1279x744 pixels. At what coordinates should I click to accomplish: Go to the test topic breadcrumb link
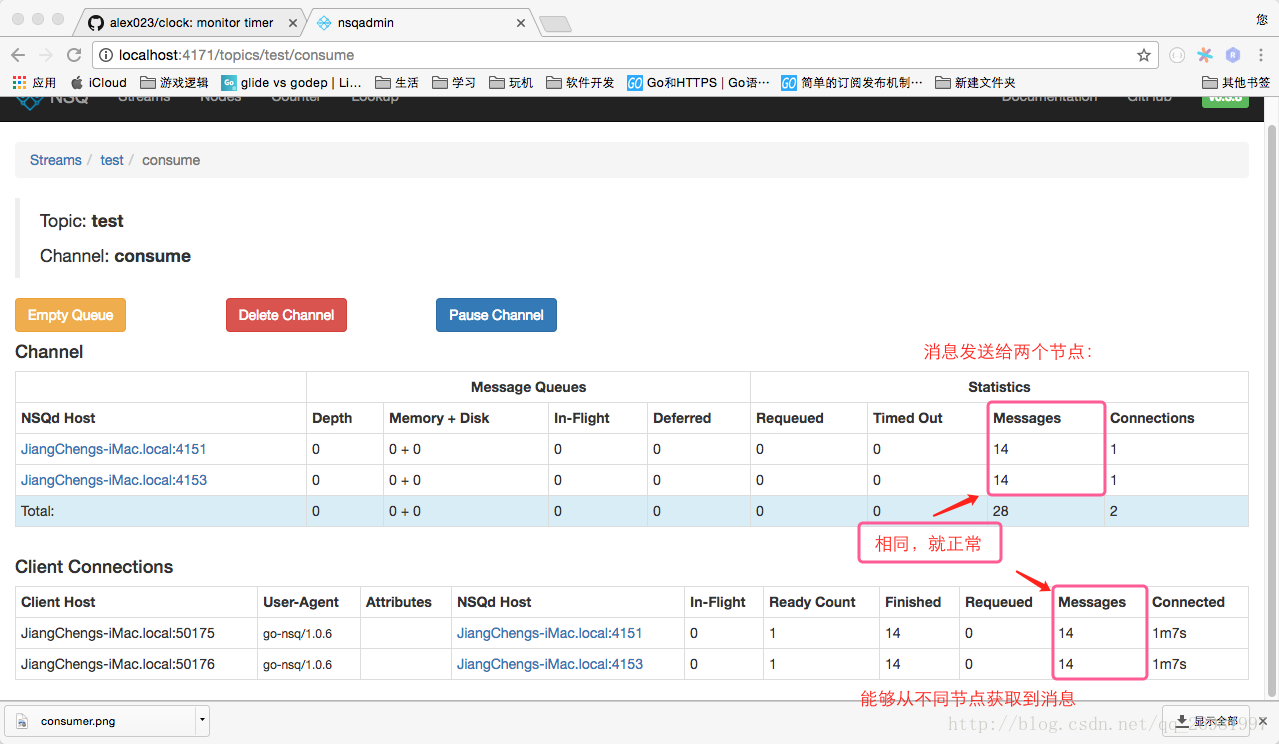[x=112, y=160]
